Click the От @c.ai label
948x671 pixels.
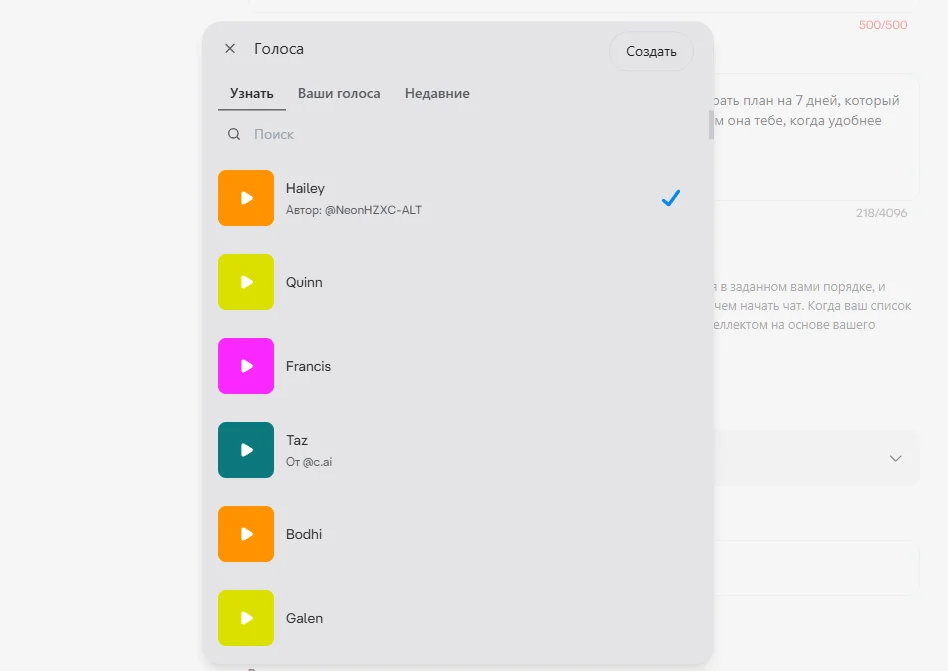pos(309,462)
